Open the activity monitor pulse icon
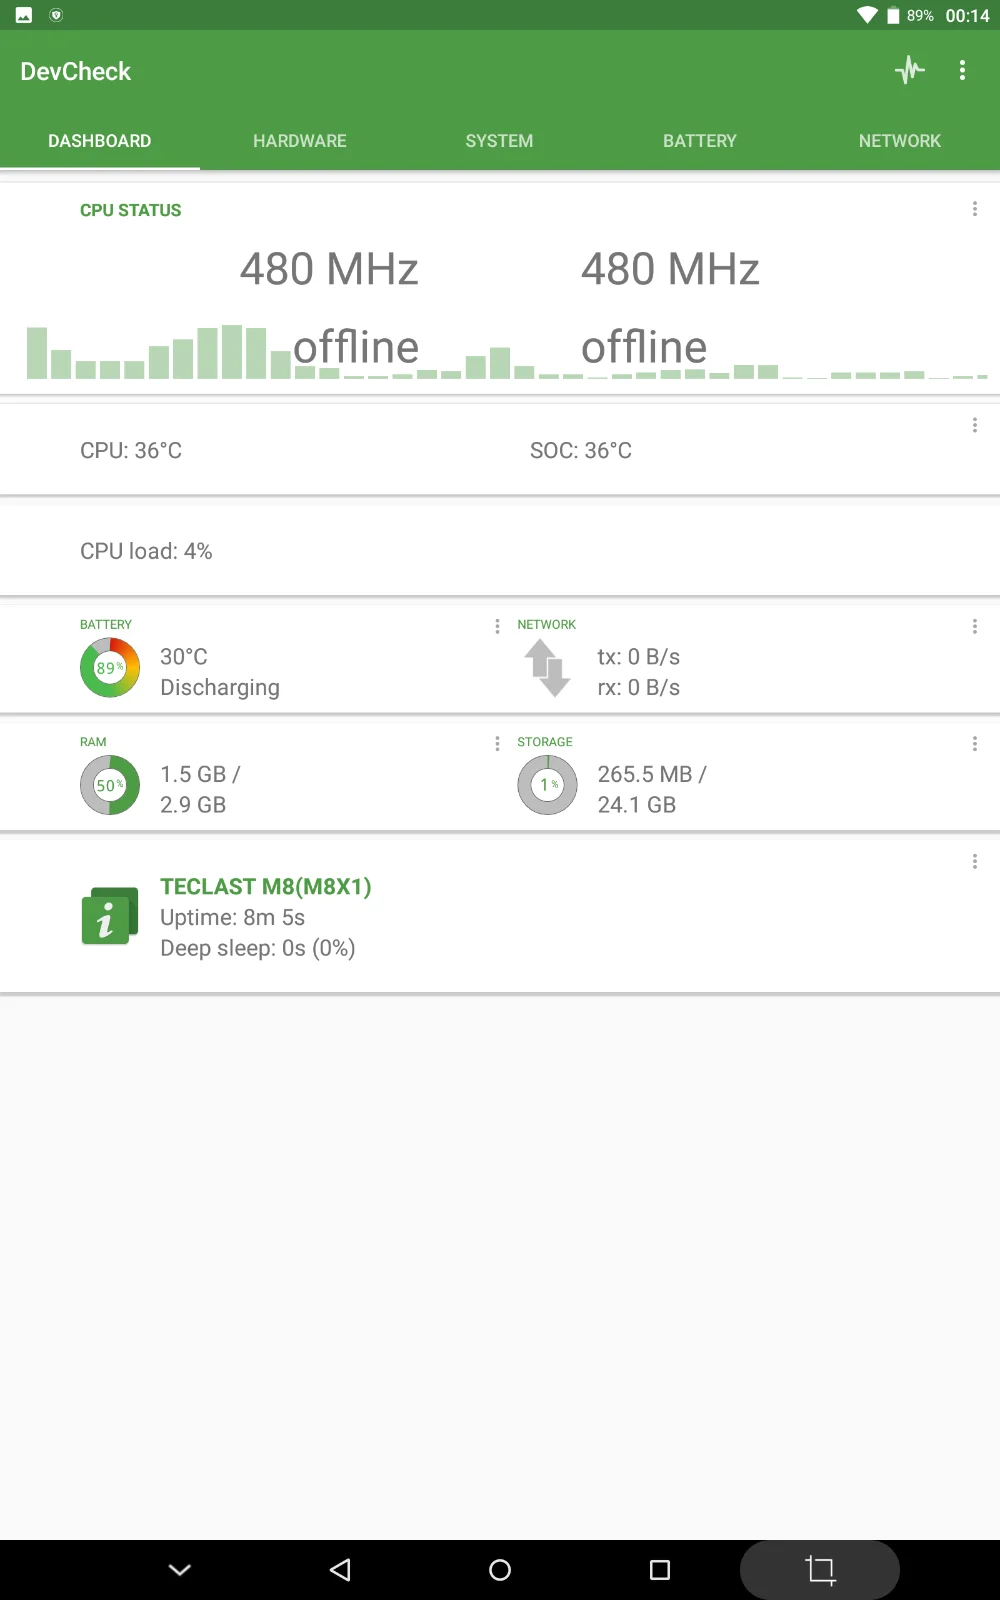Viewport: 1000px width, 1600px height. click(910, 70)
